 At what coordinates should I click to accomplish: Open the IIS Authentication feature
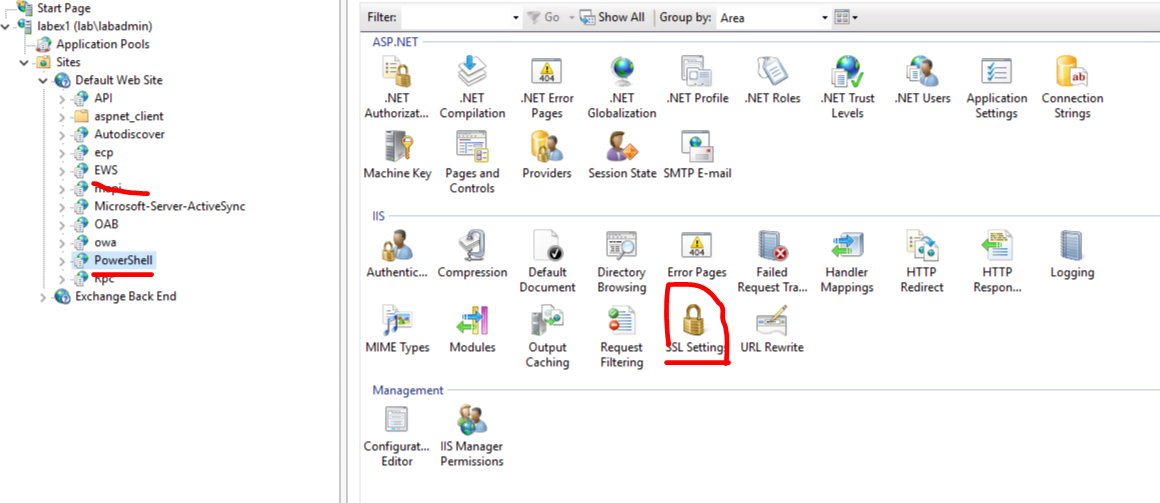397,254
